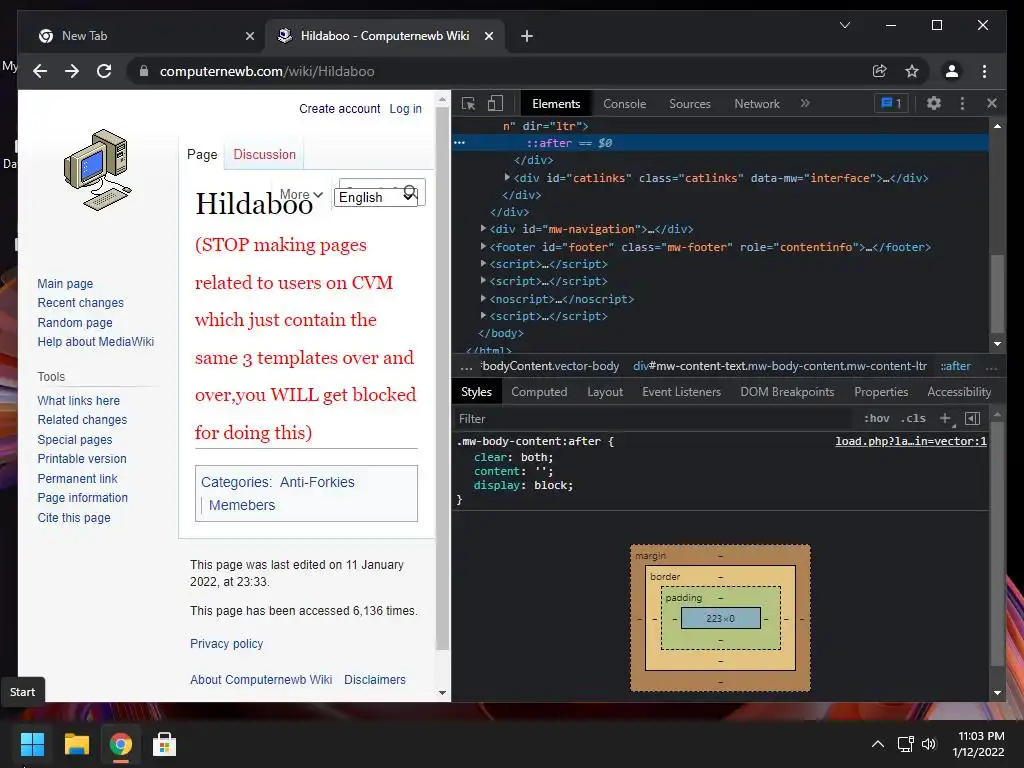
Task: Switch to the Network tab
Action: point(757,103)
